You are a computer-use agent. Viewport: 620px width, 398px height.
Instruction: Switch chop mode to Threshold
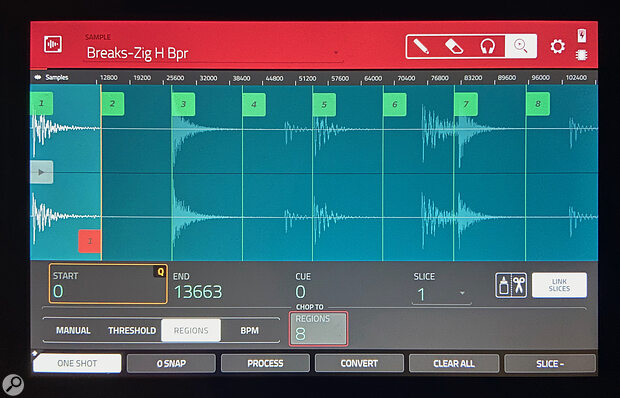pyautogui.click(x=132, y=330)
